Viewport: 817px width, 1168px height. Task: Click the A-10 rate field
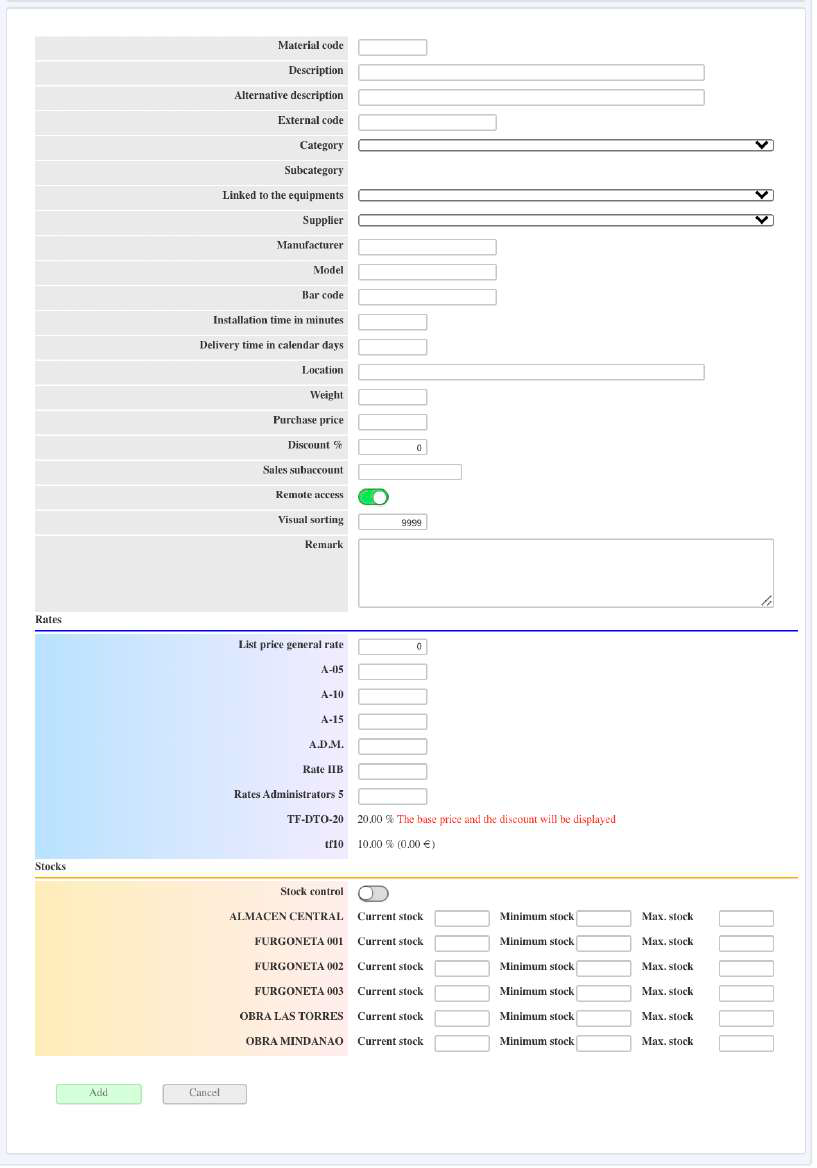tap(392, 696)
